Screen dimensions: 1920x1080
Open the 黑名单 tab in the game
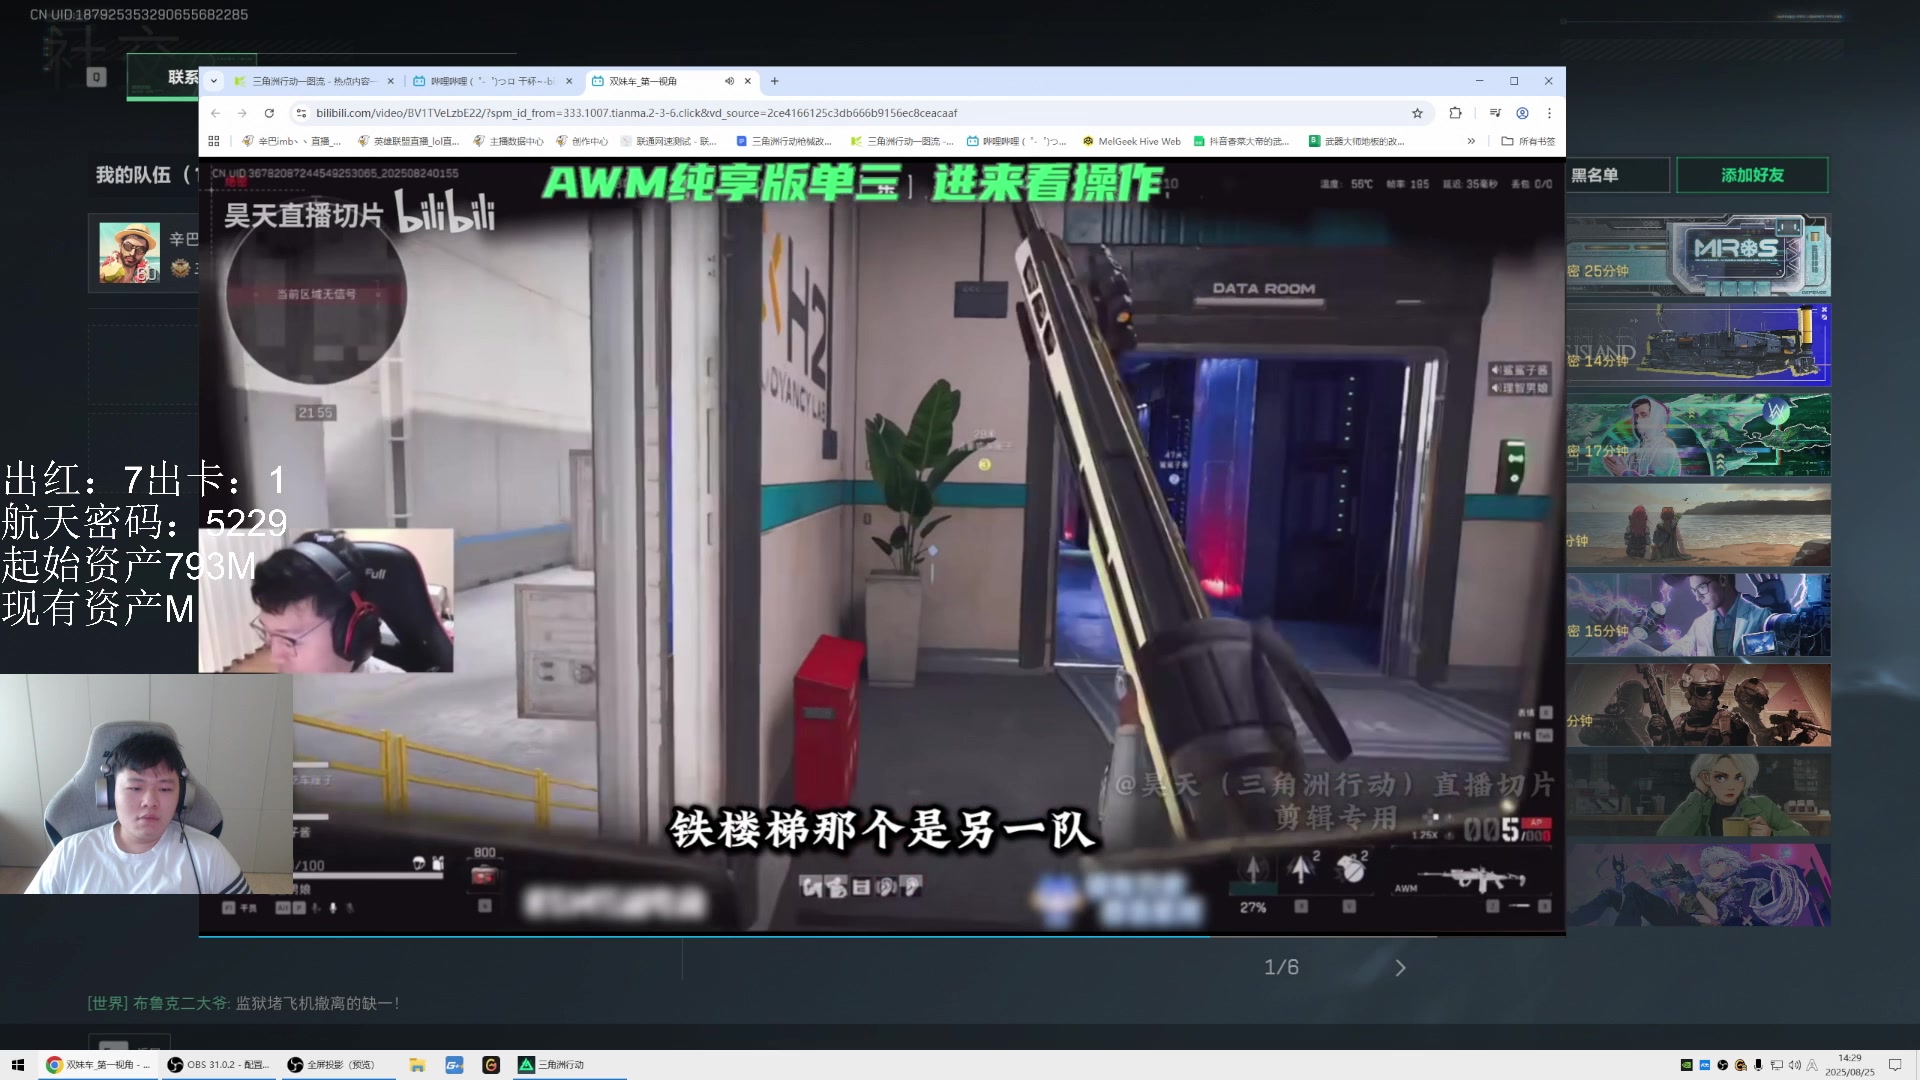click(x=1617, y=175)
